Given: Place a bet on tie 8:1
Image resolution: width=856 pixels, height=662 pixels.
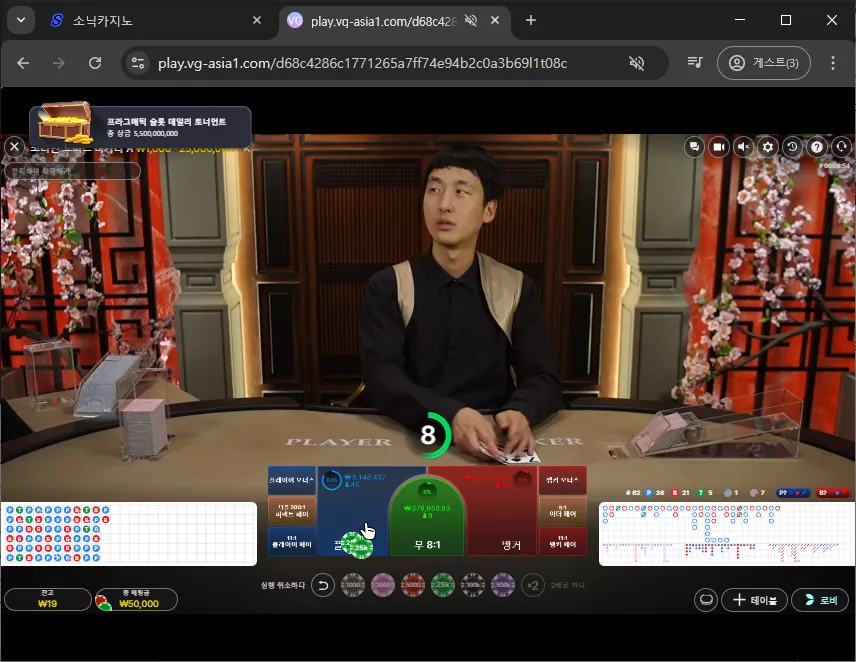Looking at the screenshot, I should 427,518.
